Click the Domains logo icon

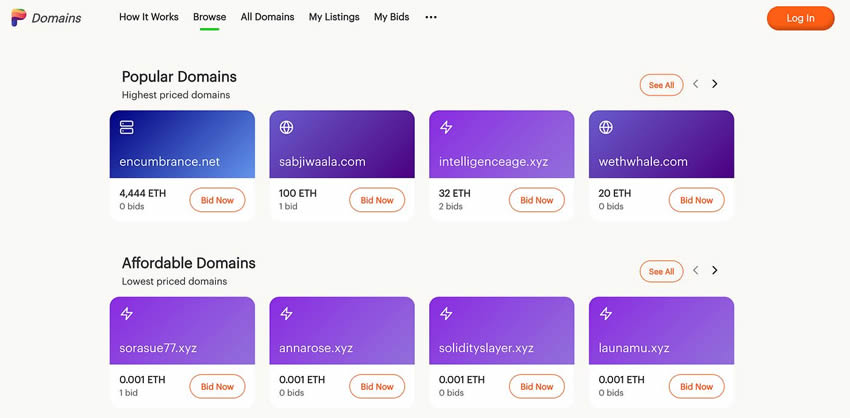click(x=18, y=17)
